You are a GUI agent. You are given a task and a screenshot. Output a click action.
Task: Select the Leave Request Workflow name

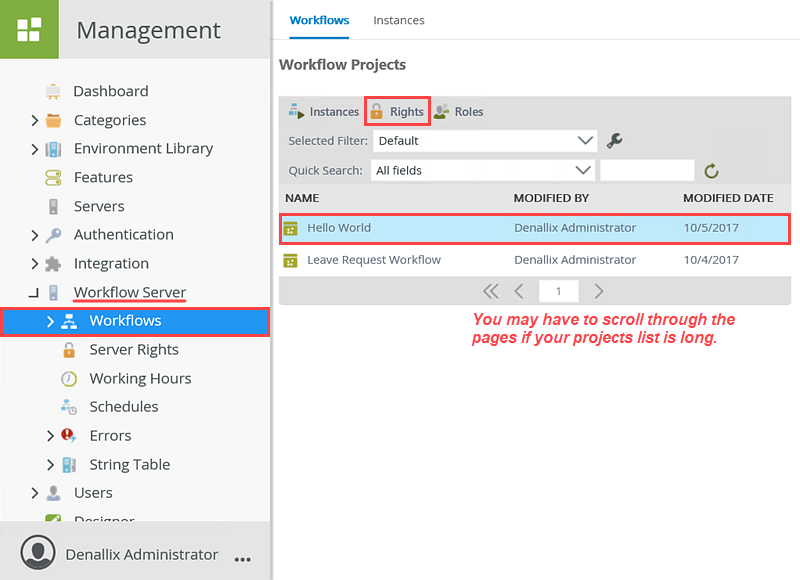tap(373, 260)
